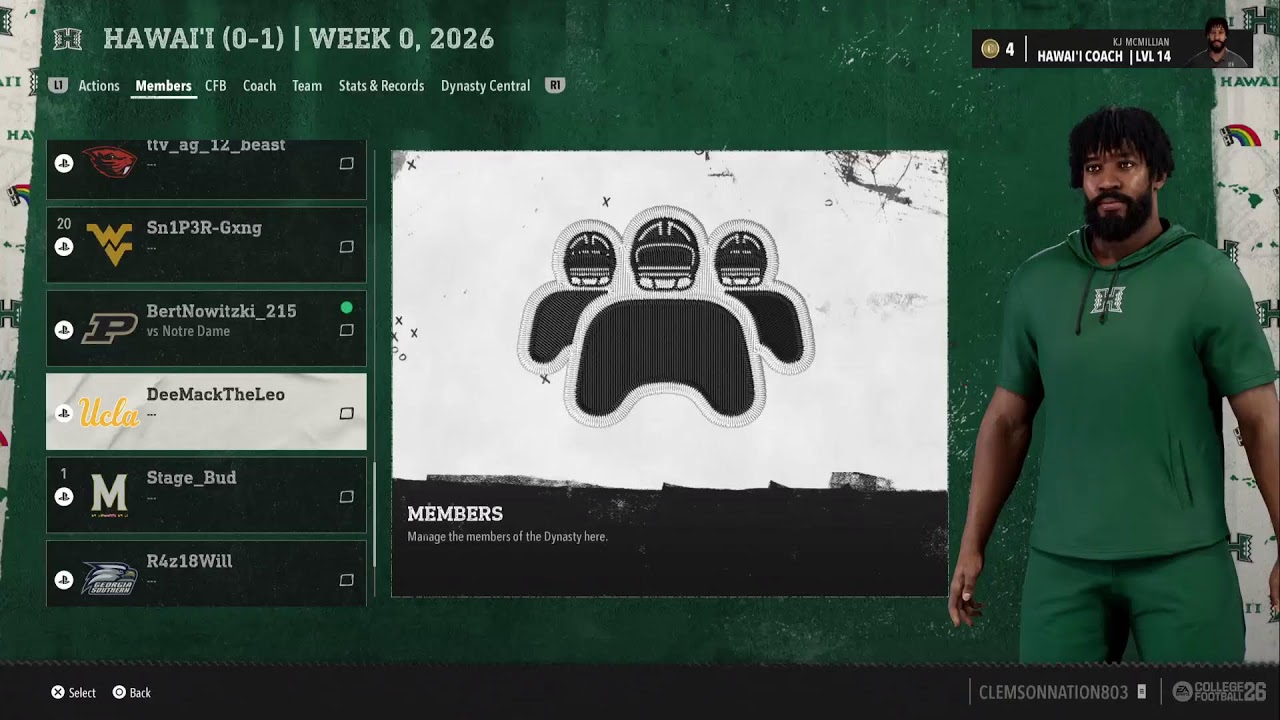Click the L1 bumper icon before Actions
The height and width of the screenshot is (720, 1280).
[58, 86]
